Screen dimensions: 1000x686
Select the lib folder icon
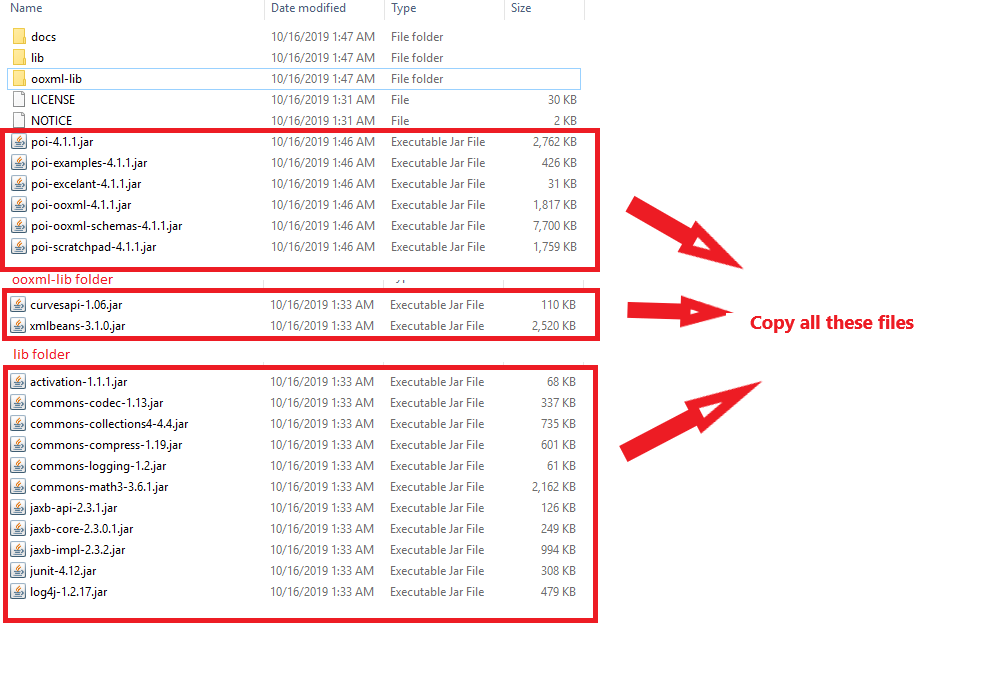click(x=19, y=58)
